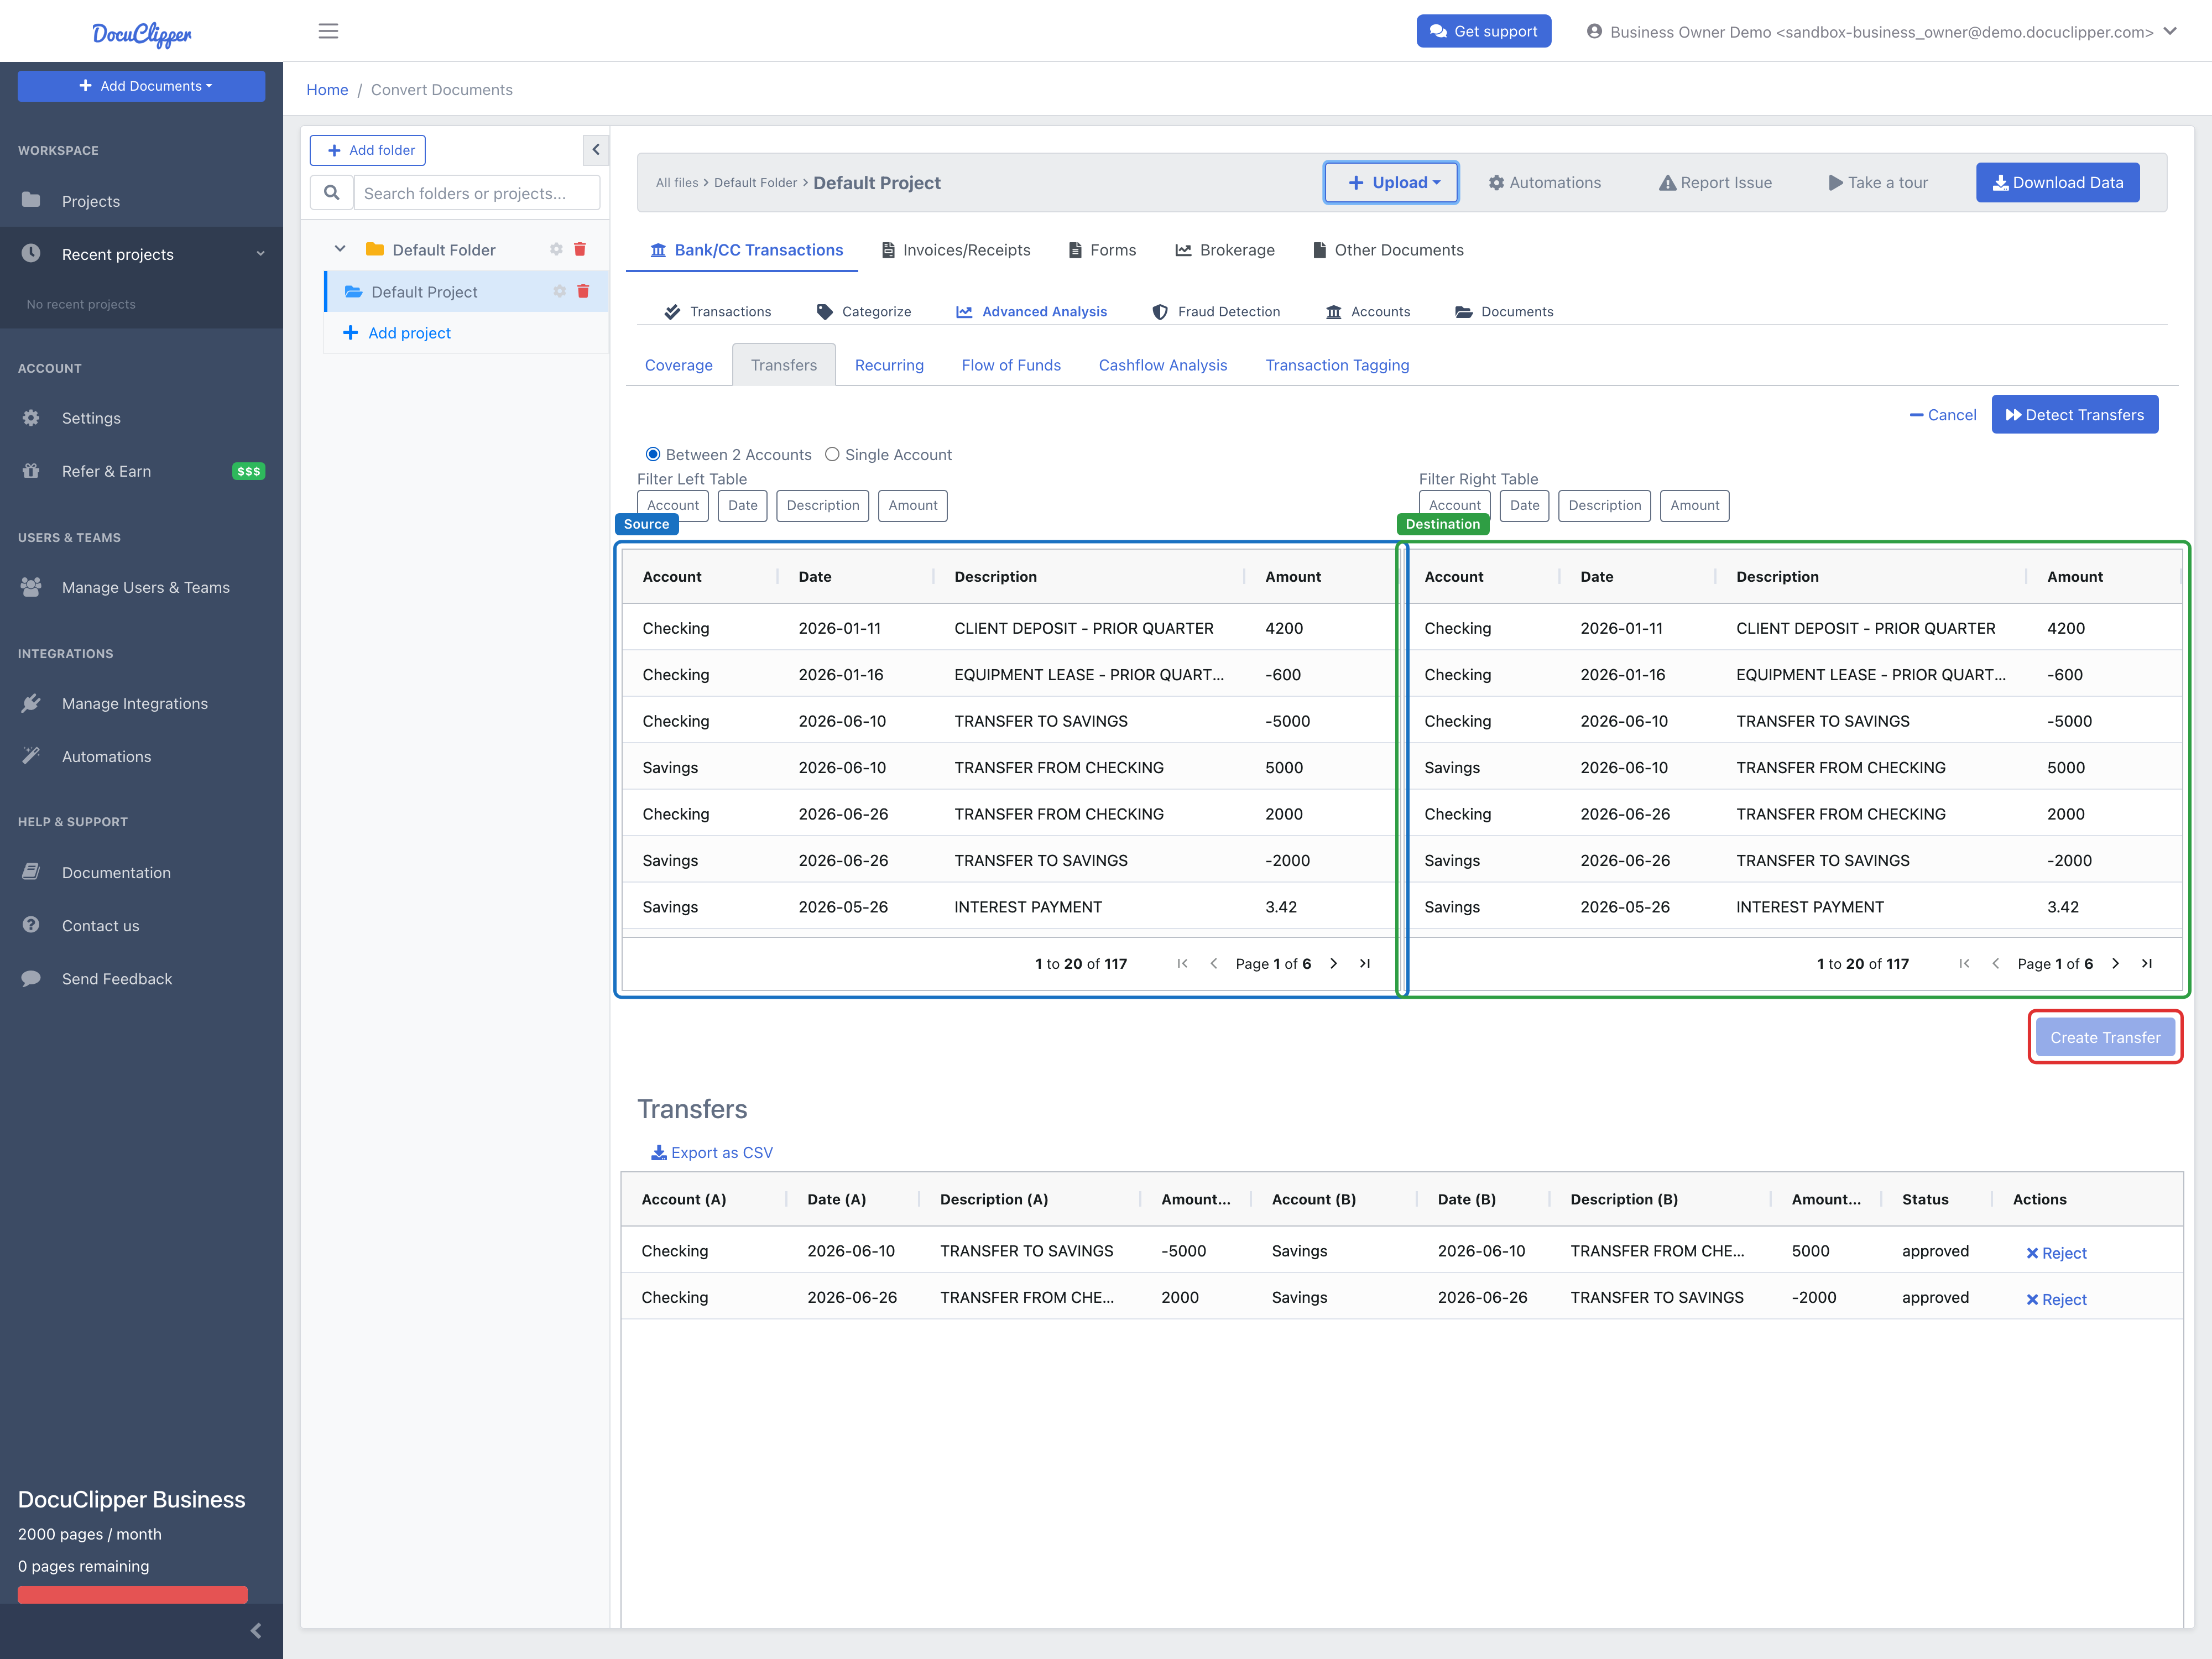
Task: Open the Upload dropdown
Action: tap(1391, 182)
